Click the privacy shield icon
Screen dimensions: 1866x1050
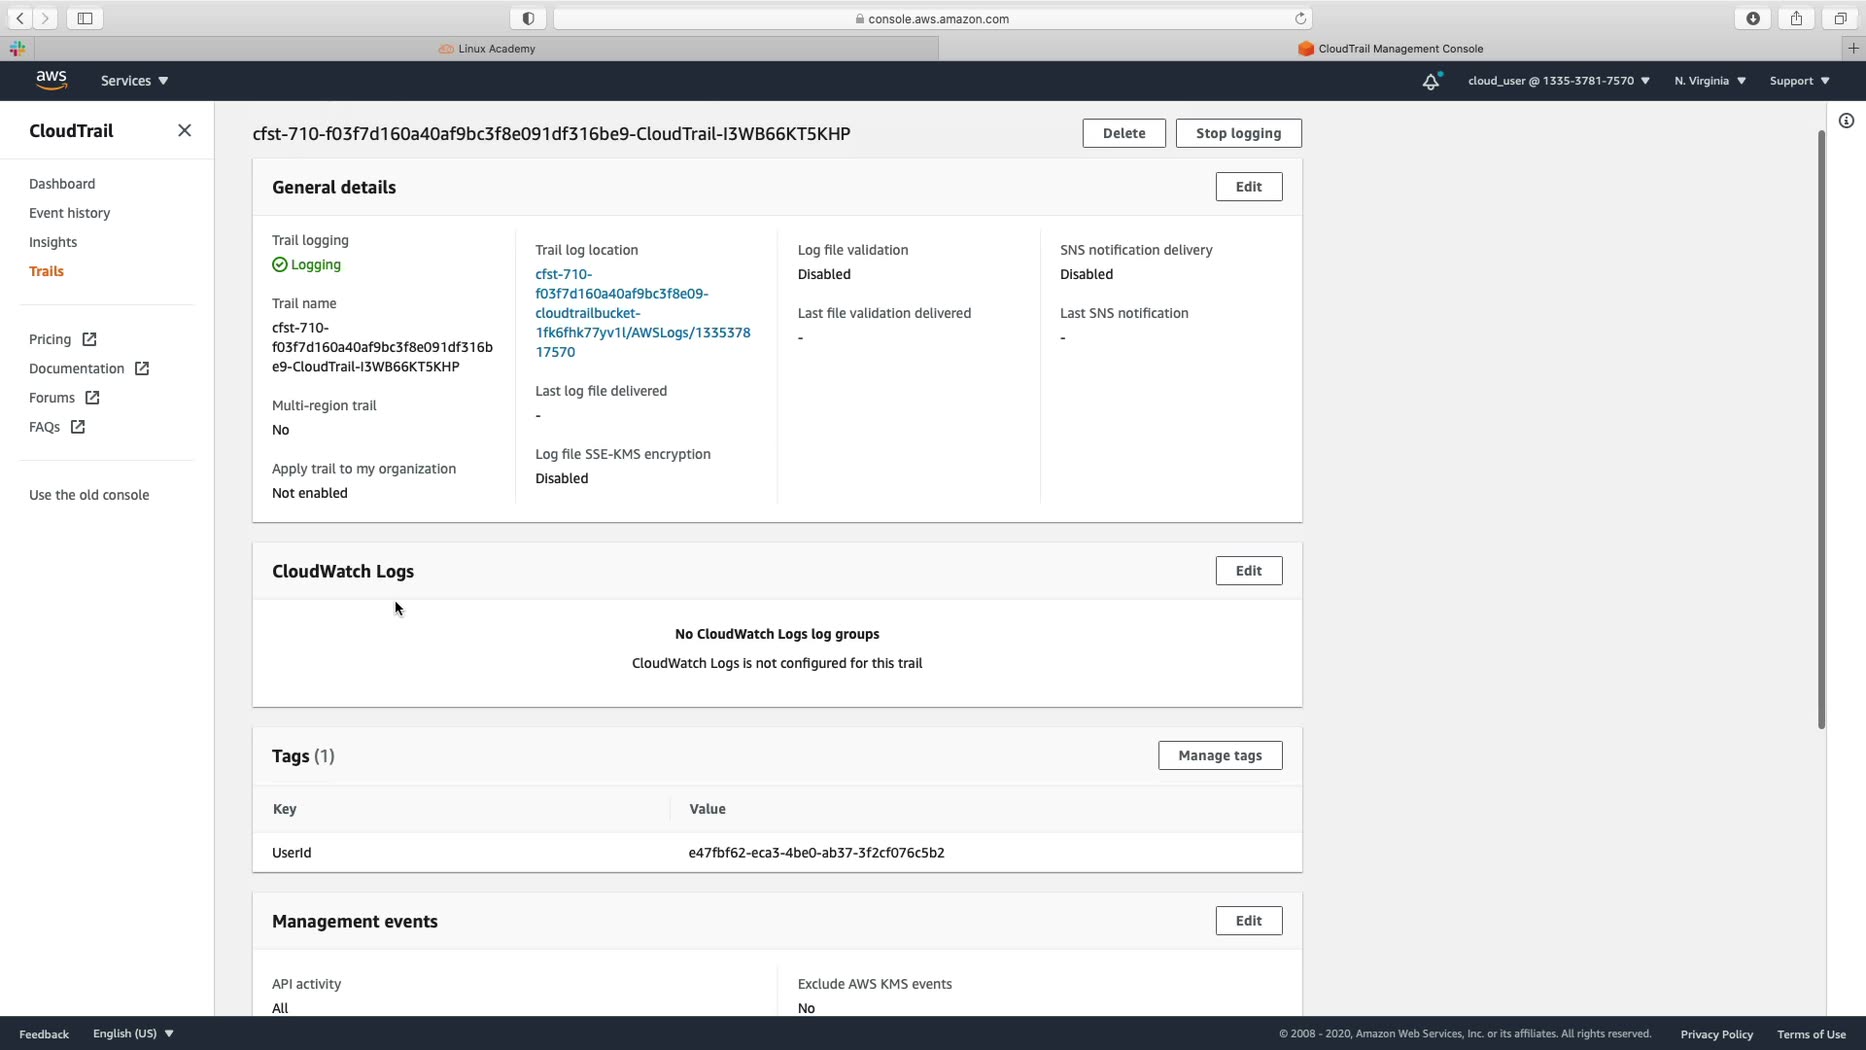click(x=528, y=18)
